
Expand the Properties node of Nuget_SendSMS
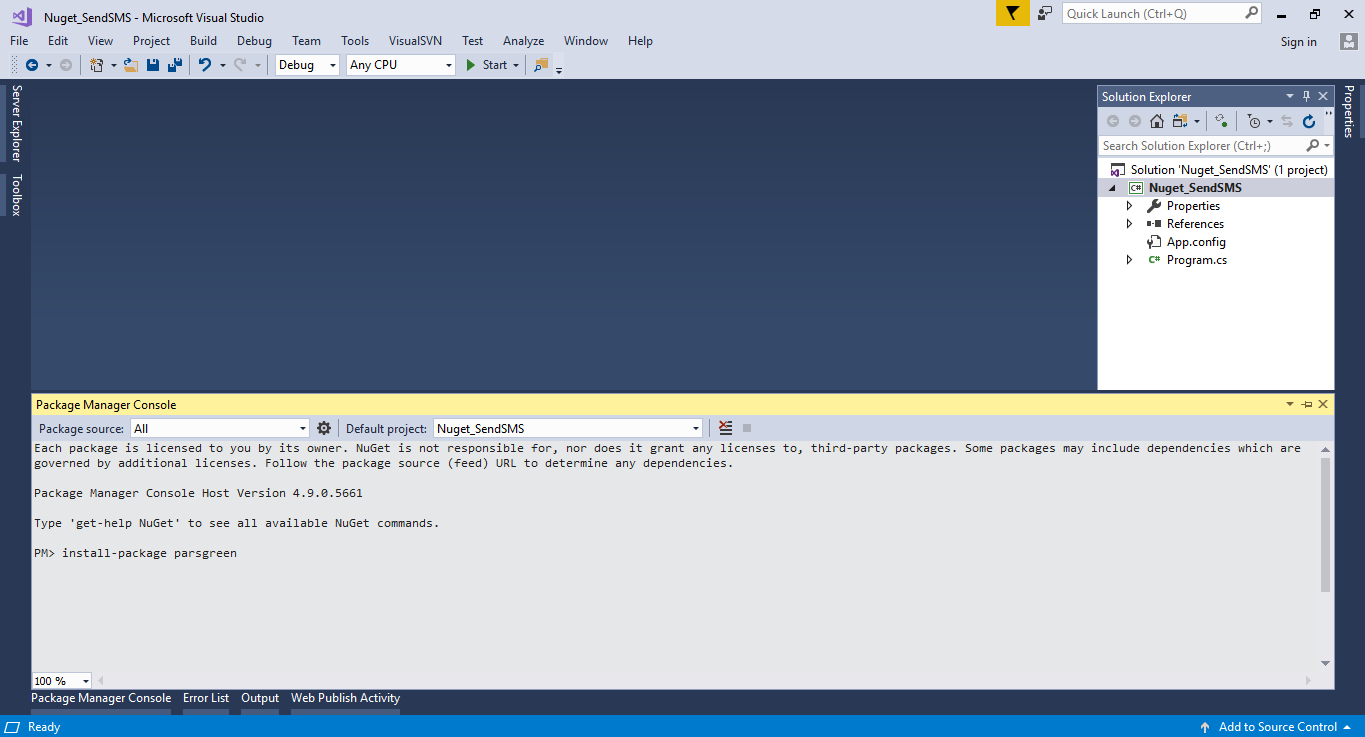(x=1129, y=205)
